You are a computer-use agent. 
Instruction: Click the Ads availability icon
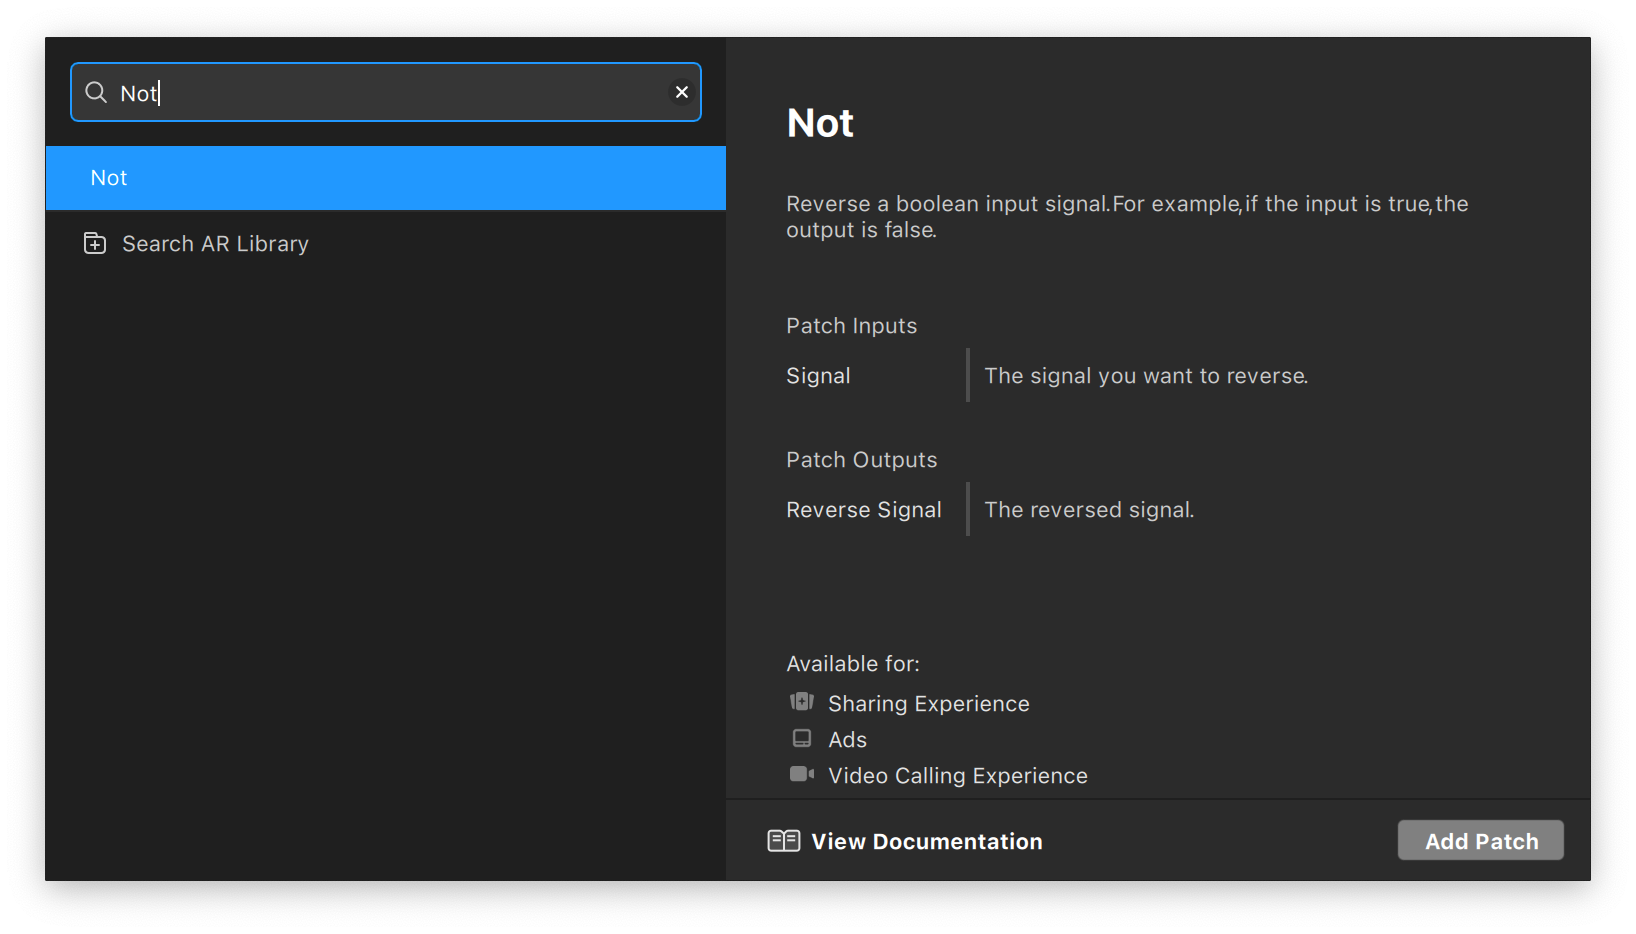pos(802,739)
